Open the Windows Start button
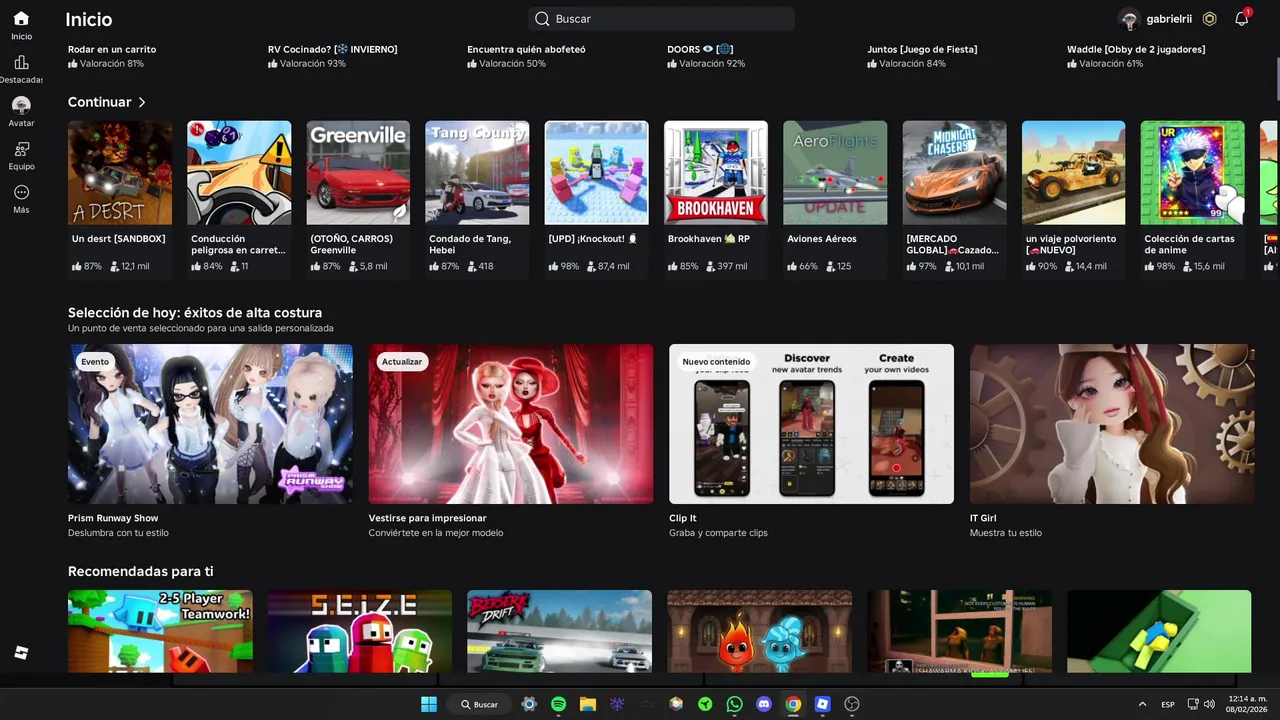The width and height of the screenshot is (1280, 720). click(x=429, y=704)
